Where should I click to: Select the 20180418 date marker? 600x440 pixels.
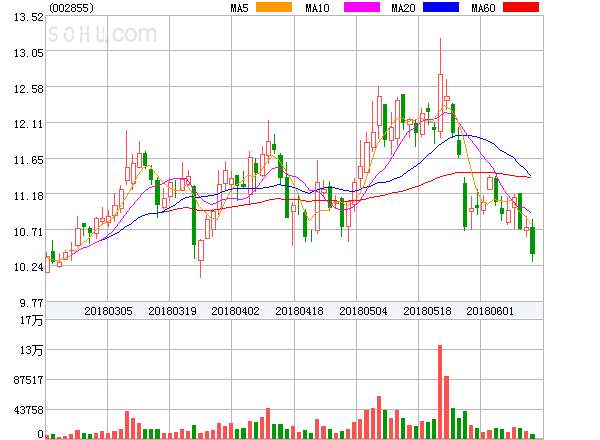click(299, 311)
